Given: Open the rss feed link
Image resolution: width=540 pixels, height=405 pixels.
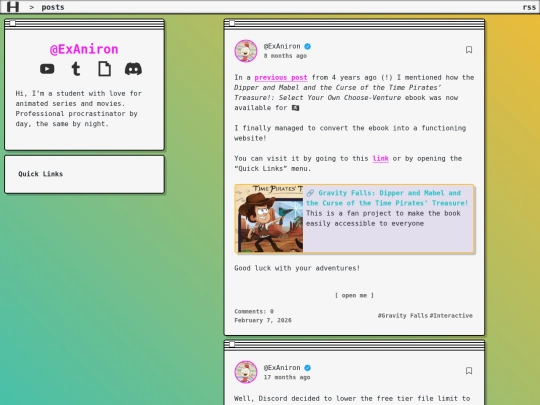Looking at the screenshot, I should pos(529,7).
